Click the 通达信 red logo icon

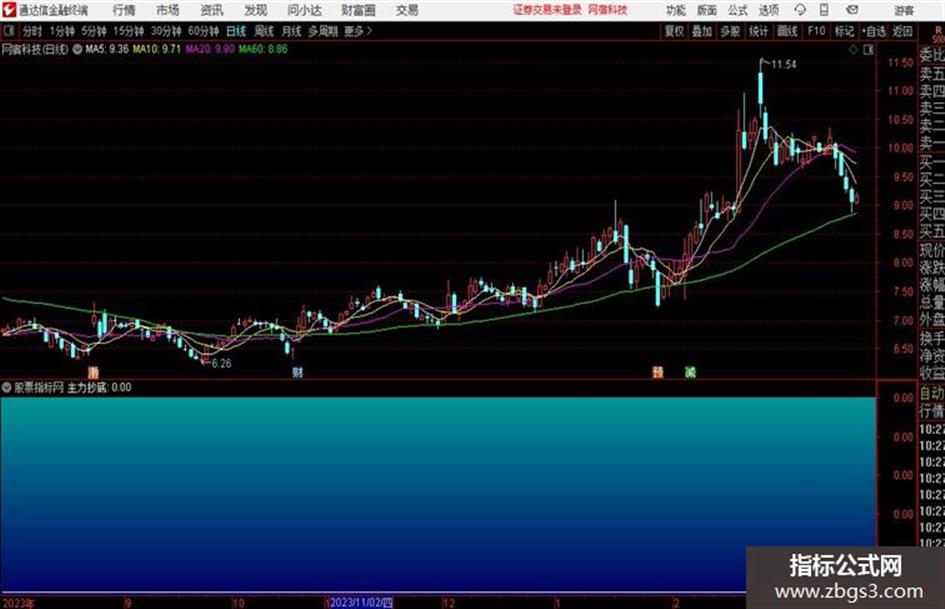pyautogui.click(x=8, y=10)
